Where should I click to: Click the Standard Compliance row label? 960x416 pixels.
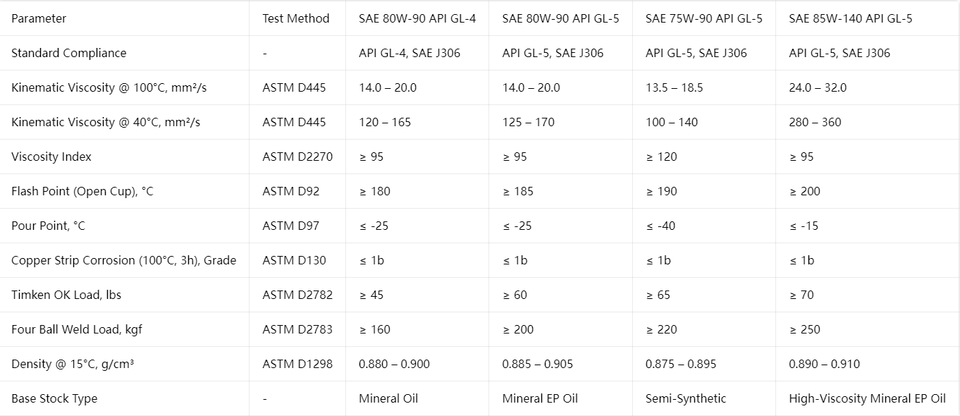[69, 53]
